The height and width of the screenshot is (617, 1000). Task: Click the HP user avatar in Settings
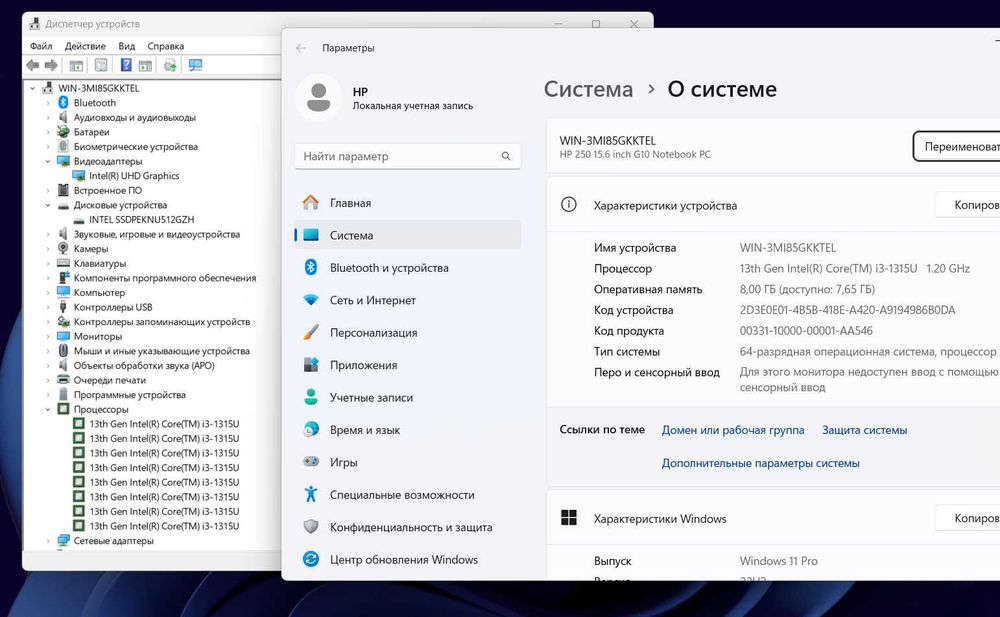pyautogui.click(x=319, y=98)
